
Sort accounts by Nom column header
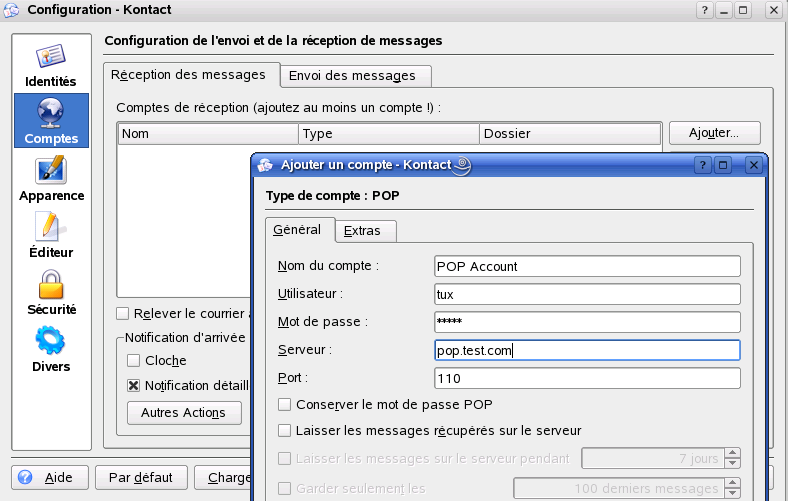click(x=209, y=134)
